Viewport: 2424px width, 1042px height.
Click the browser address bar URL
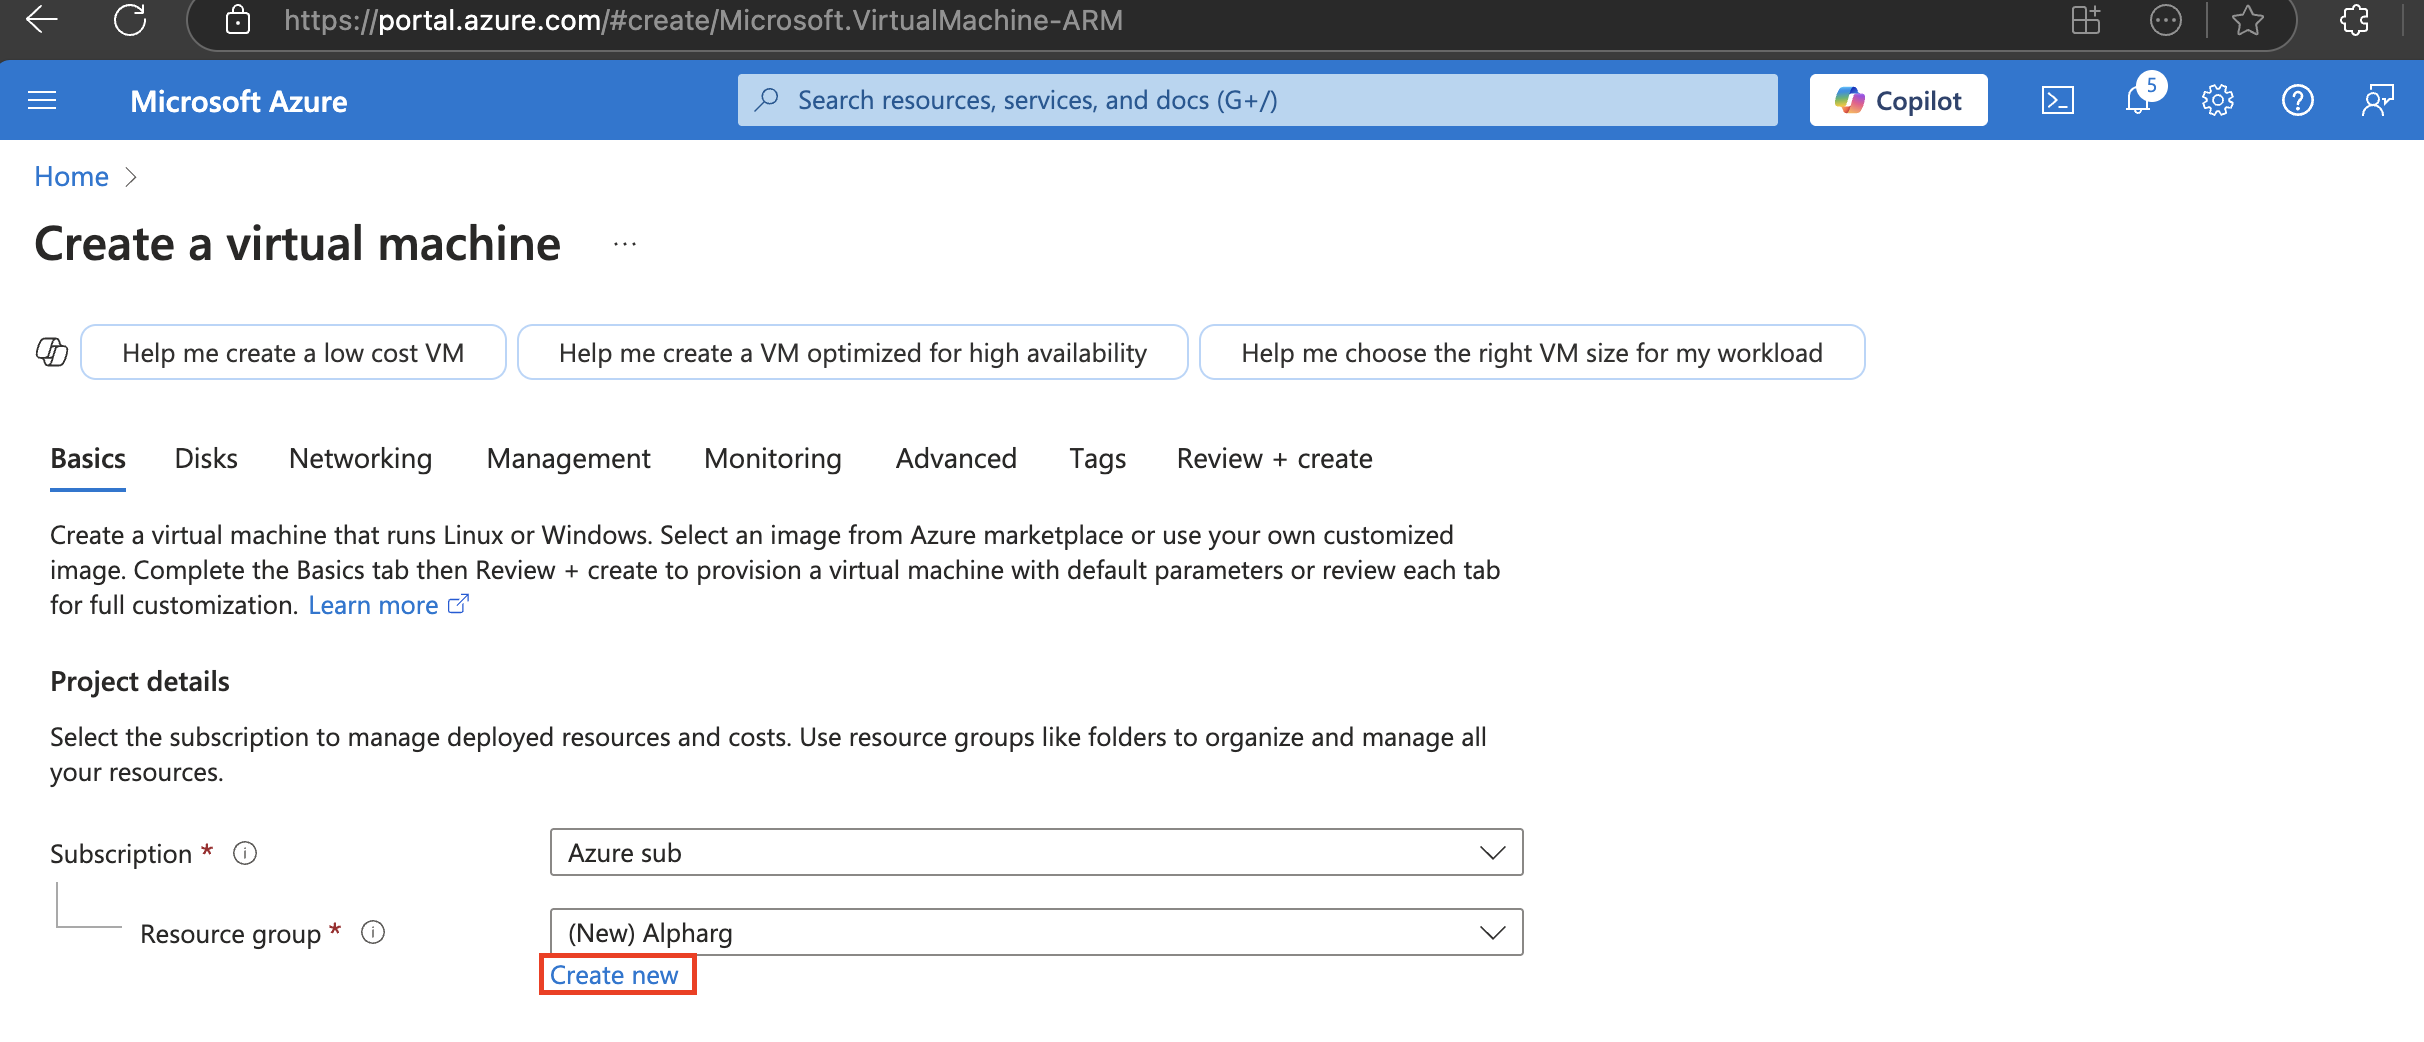tap(703, 20)
